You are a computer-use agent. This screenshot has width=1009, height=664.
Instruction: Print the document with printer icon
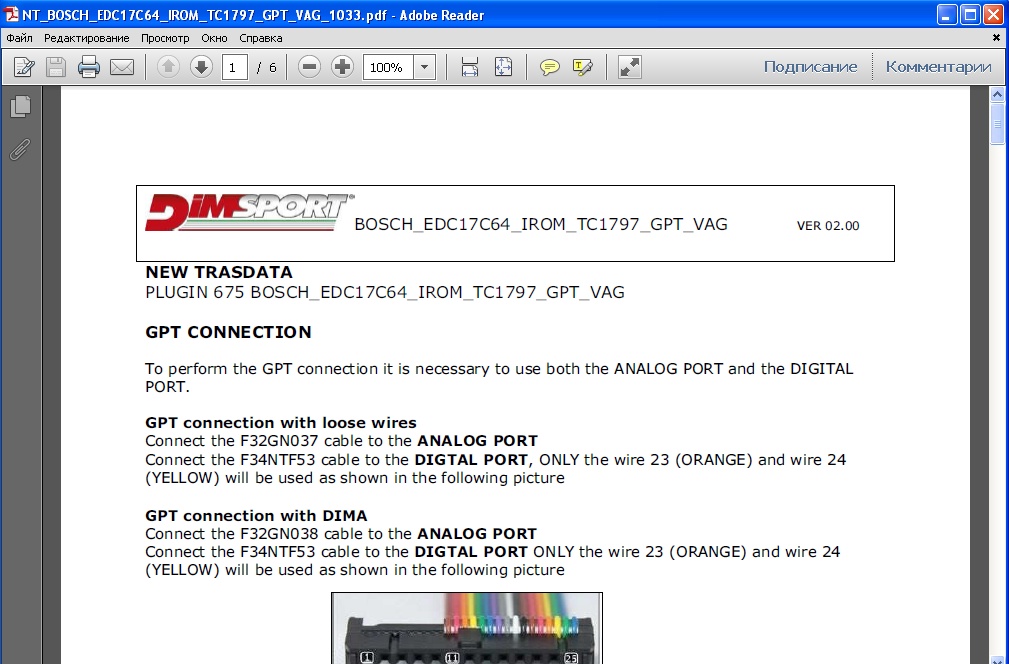click(89, 67)
